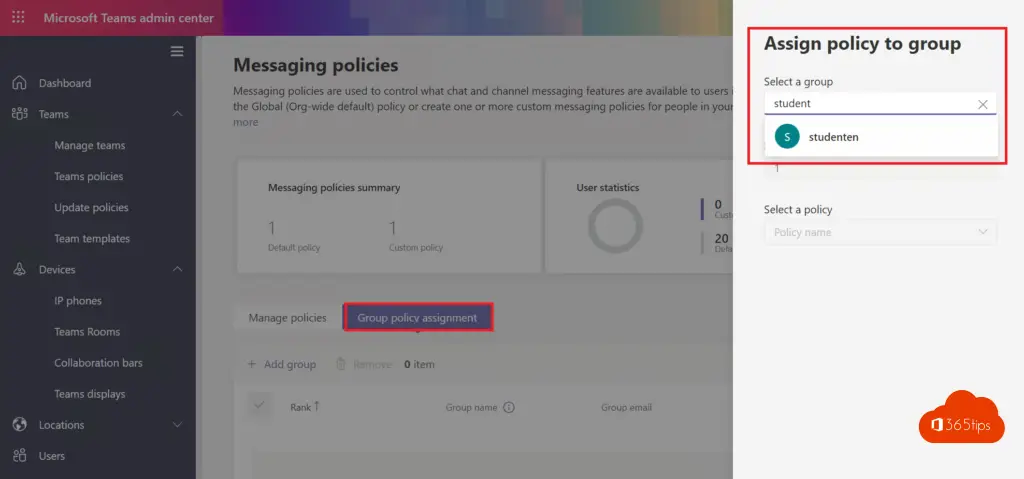1024x479 pixels.
Task: Sort by the Rank column header
Action: 304,407
